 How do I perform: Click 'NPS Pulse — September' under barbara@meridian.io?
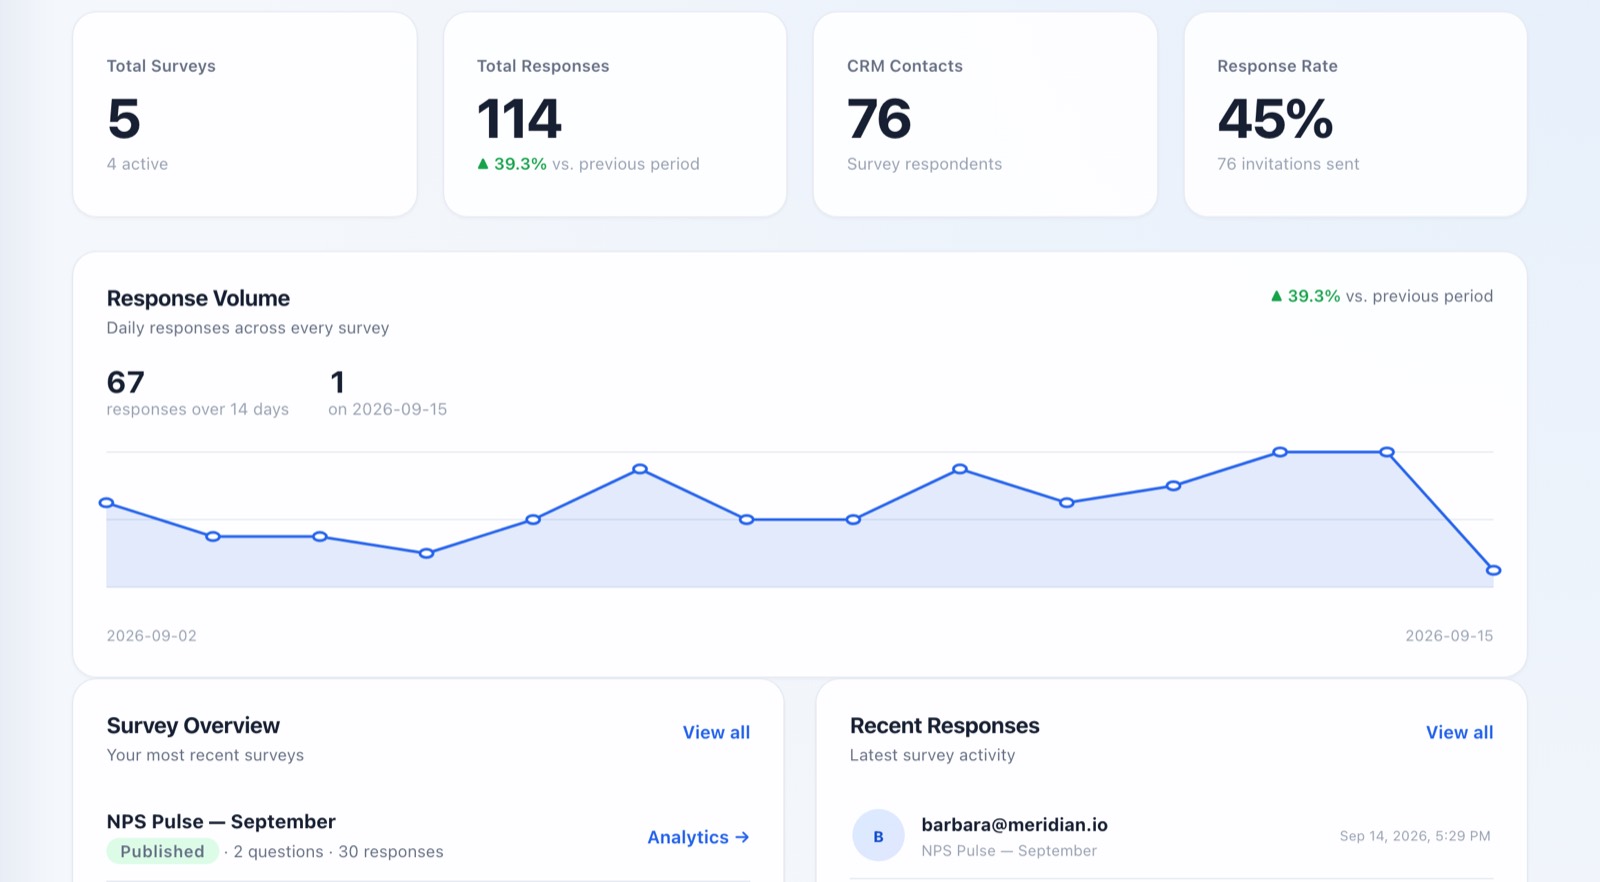click(1009, 851)
